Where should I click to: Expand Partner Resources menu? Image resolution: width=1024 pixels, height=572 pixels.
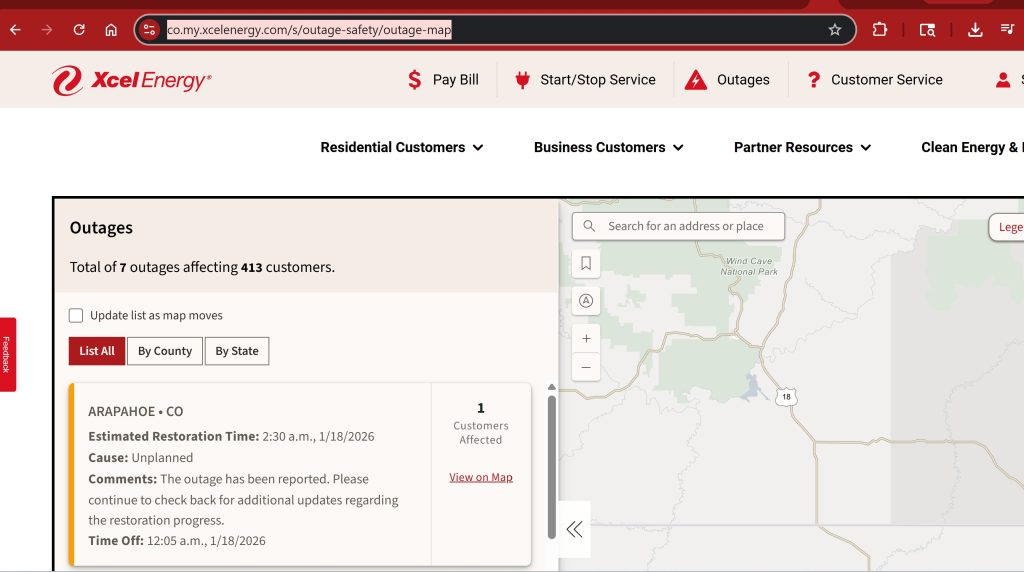point(802,147)
